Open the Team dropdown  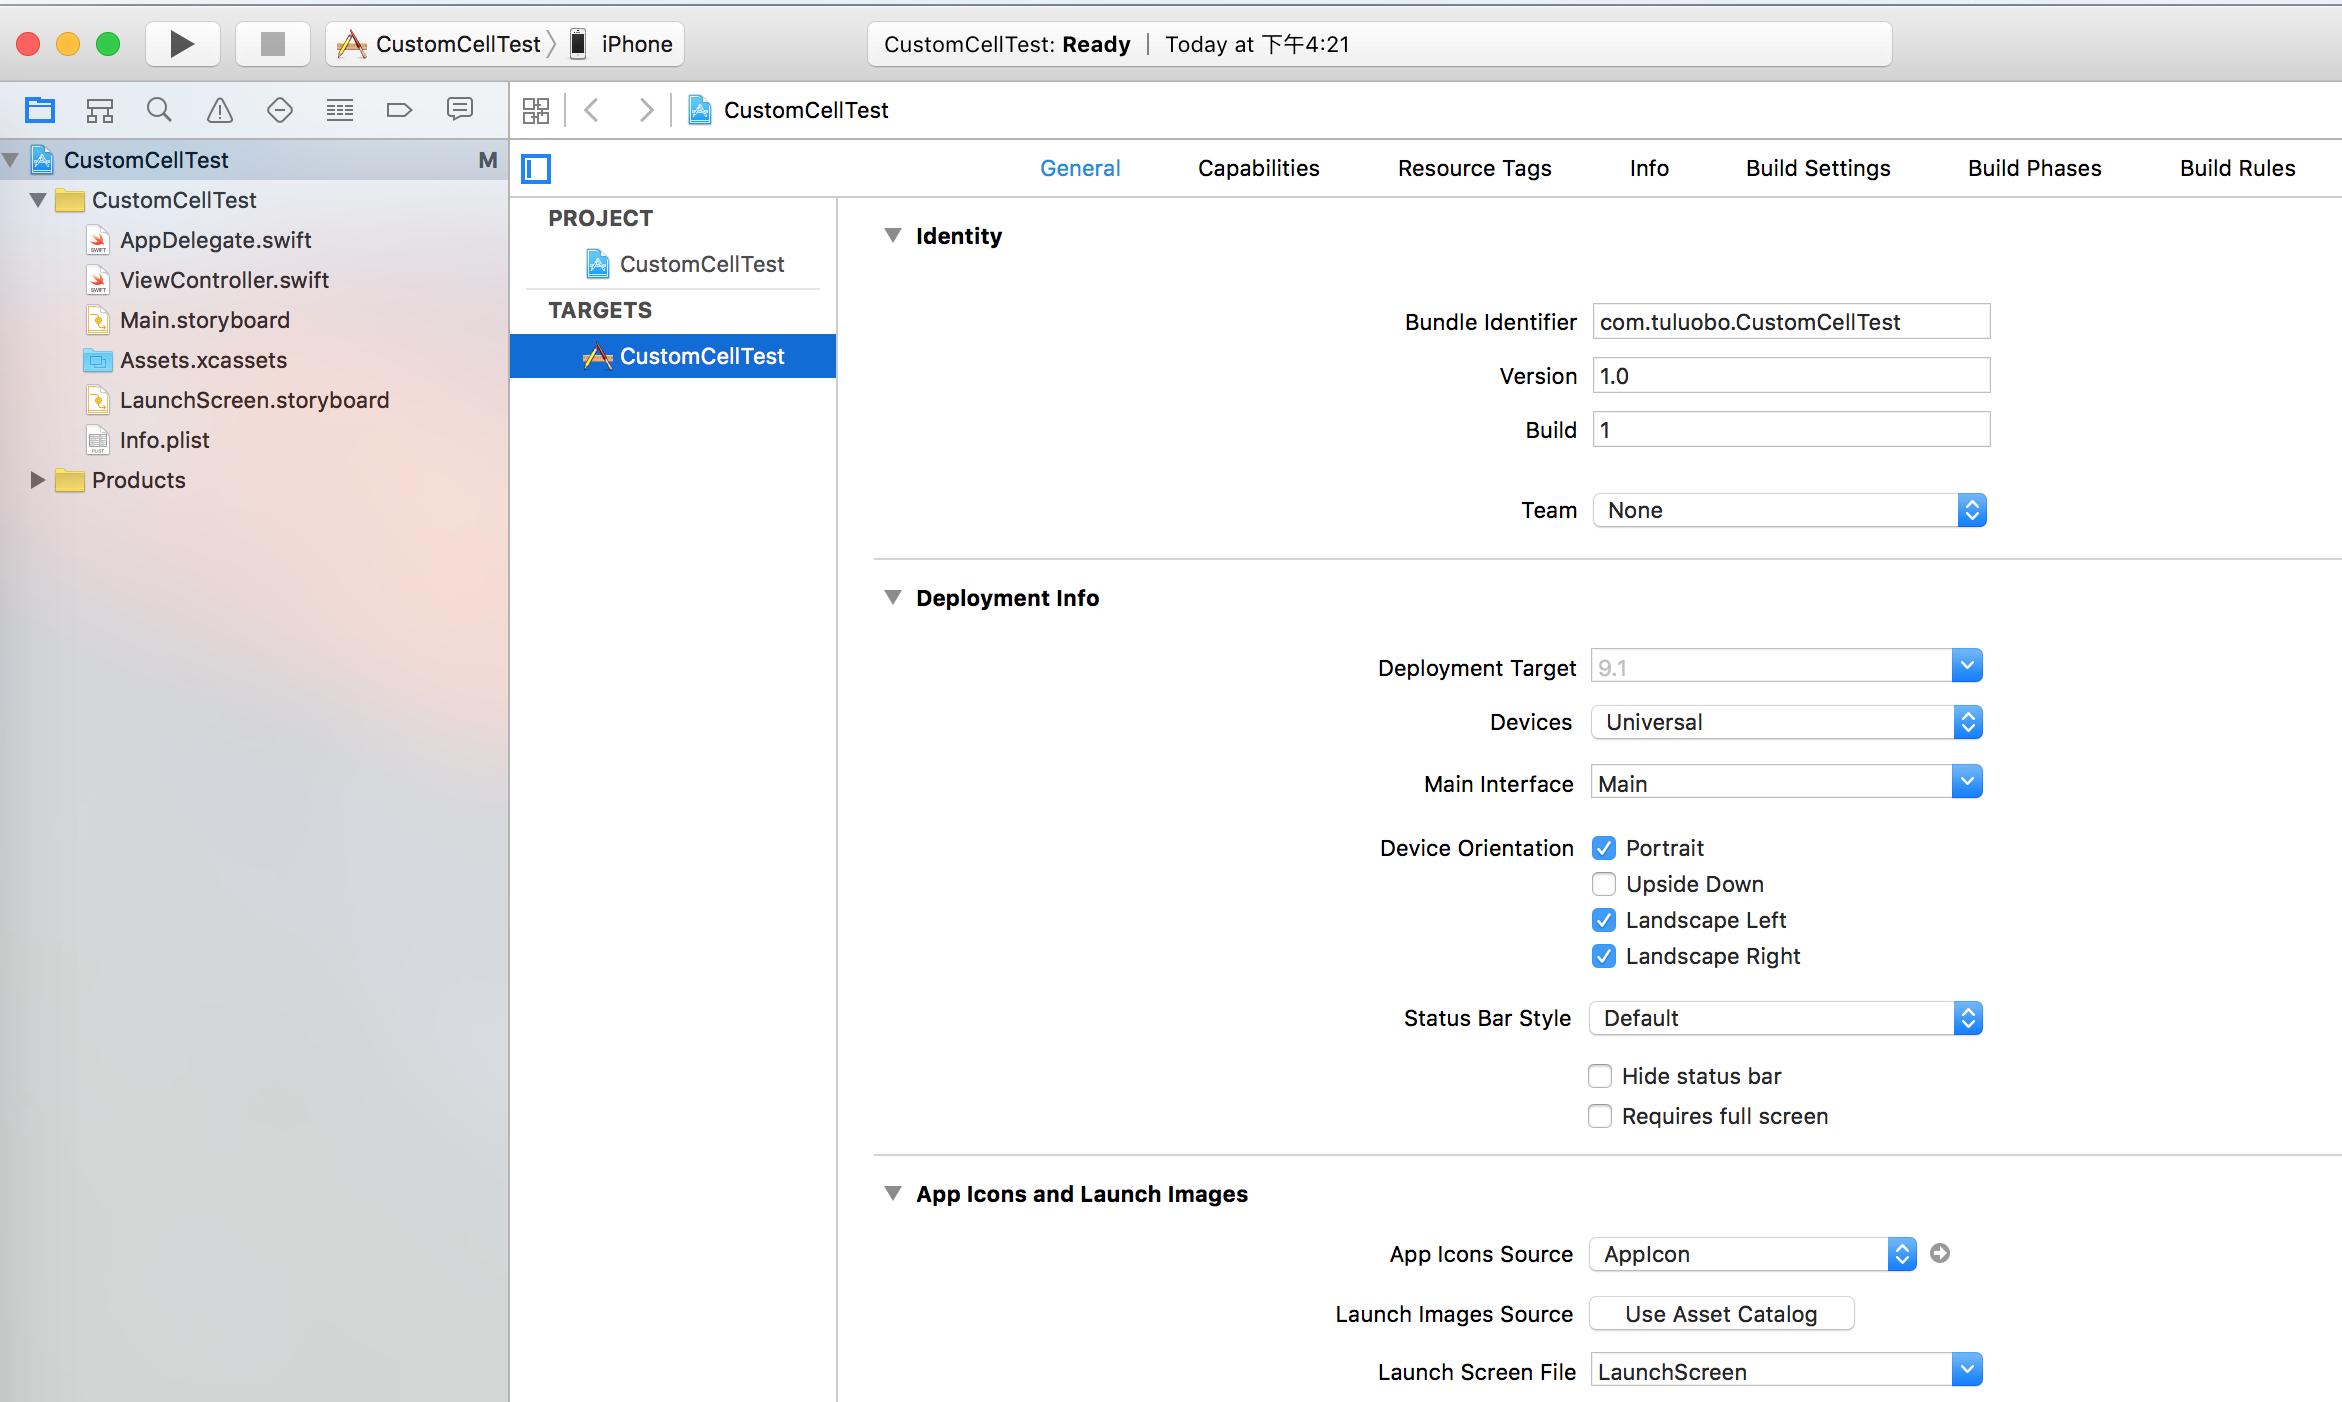[x=1789, y=510]
